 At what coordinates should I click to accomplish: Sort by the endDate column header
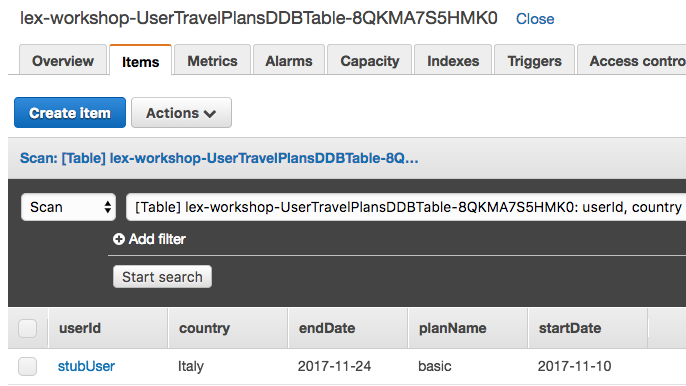pyautogui.click(x=327, y=328)
